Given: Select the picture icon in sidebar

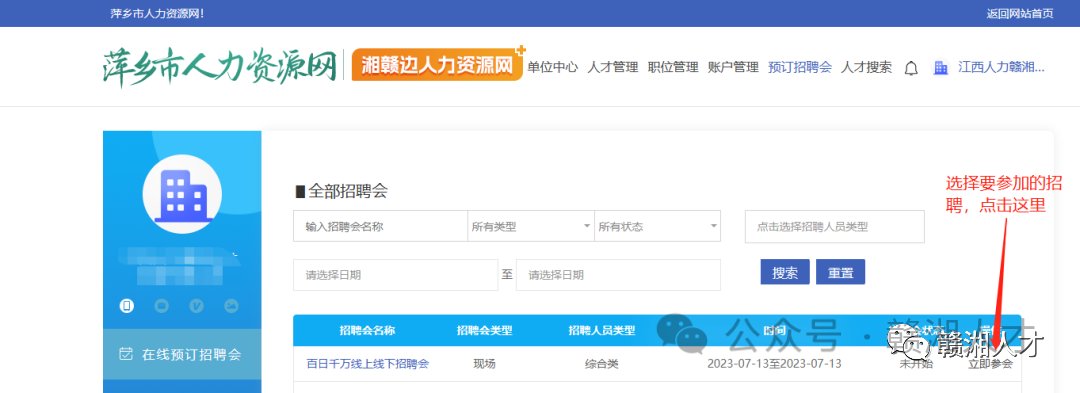Looking at the screenshot, I should tap(231, 306).
